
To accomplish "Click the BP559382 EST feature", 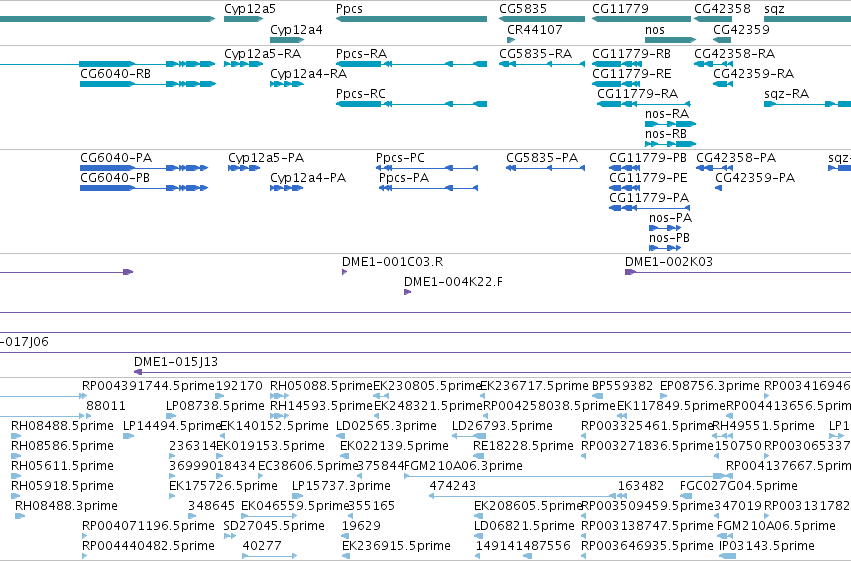I will 597,396.
